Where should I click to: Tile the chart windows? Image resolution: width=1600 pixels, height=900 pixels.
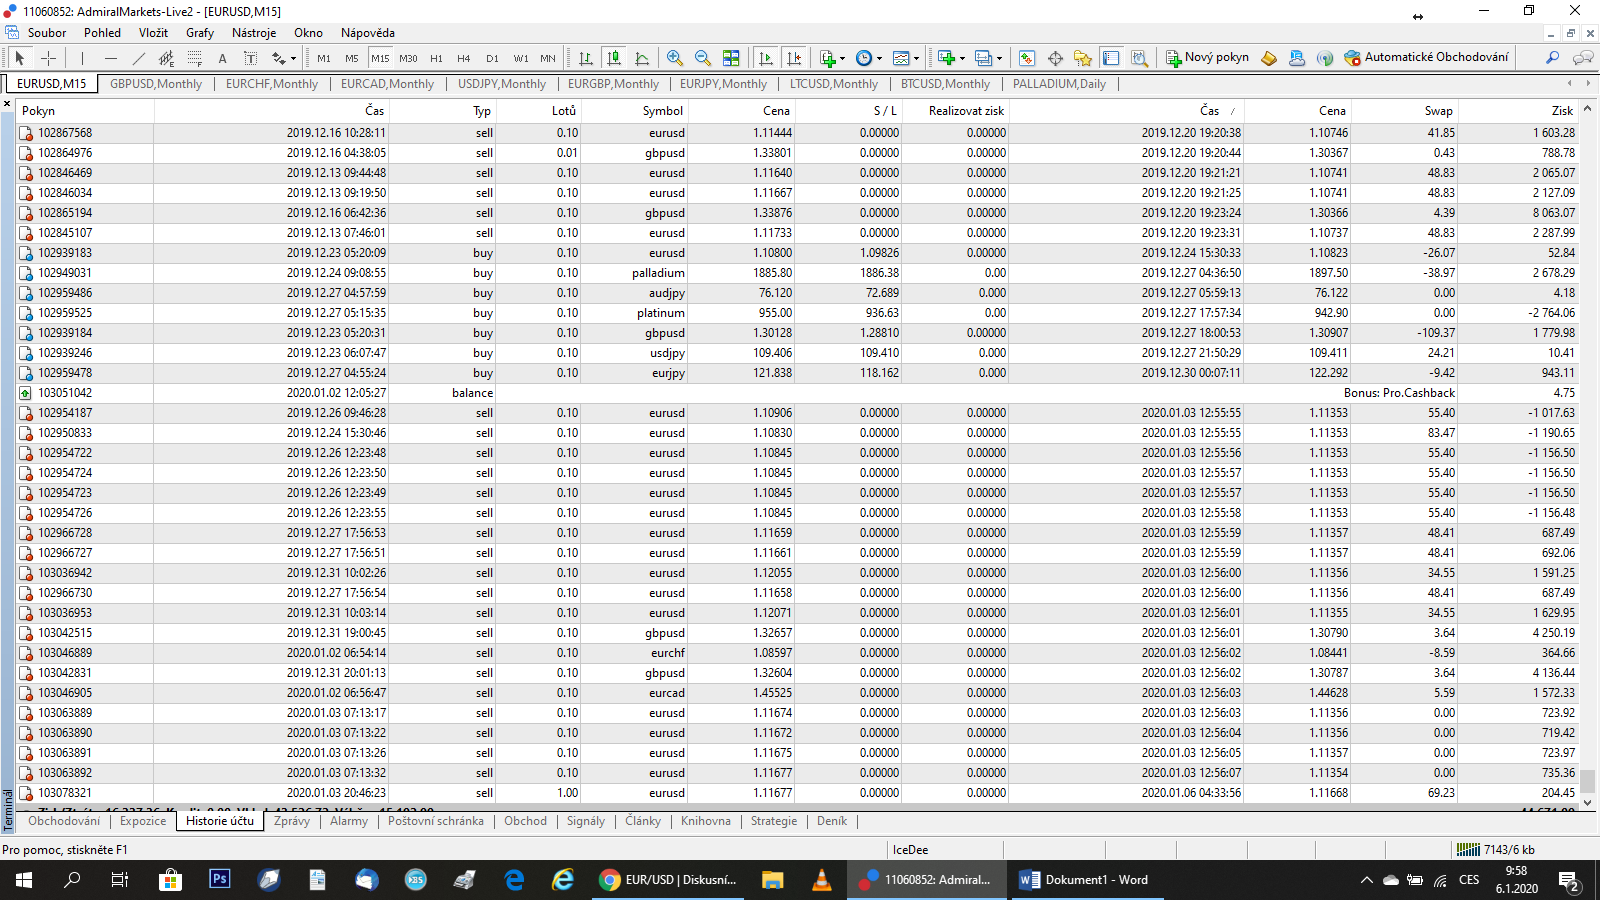(731, 58)
